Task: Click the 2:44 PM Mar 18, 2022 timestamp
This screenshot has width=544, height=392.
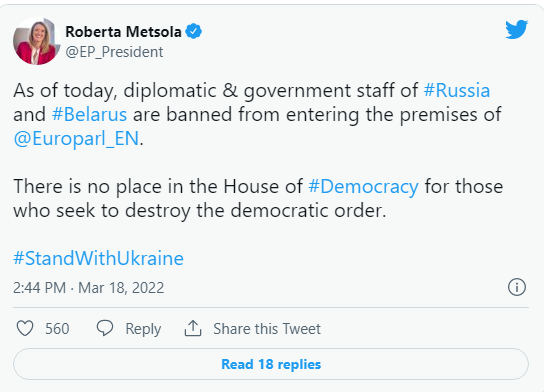Action: (x=88, y=288)
